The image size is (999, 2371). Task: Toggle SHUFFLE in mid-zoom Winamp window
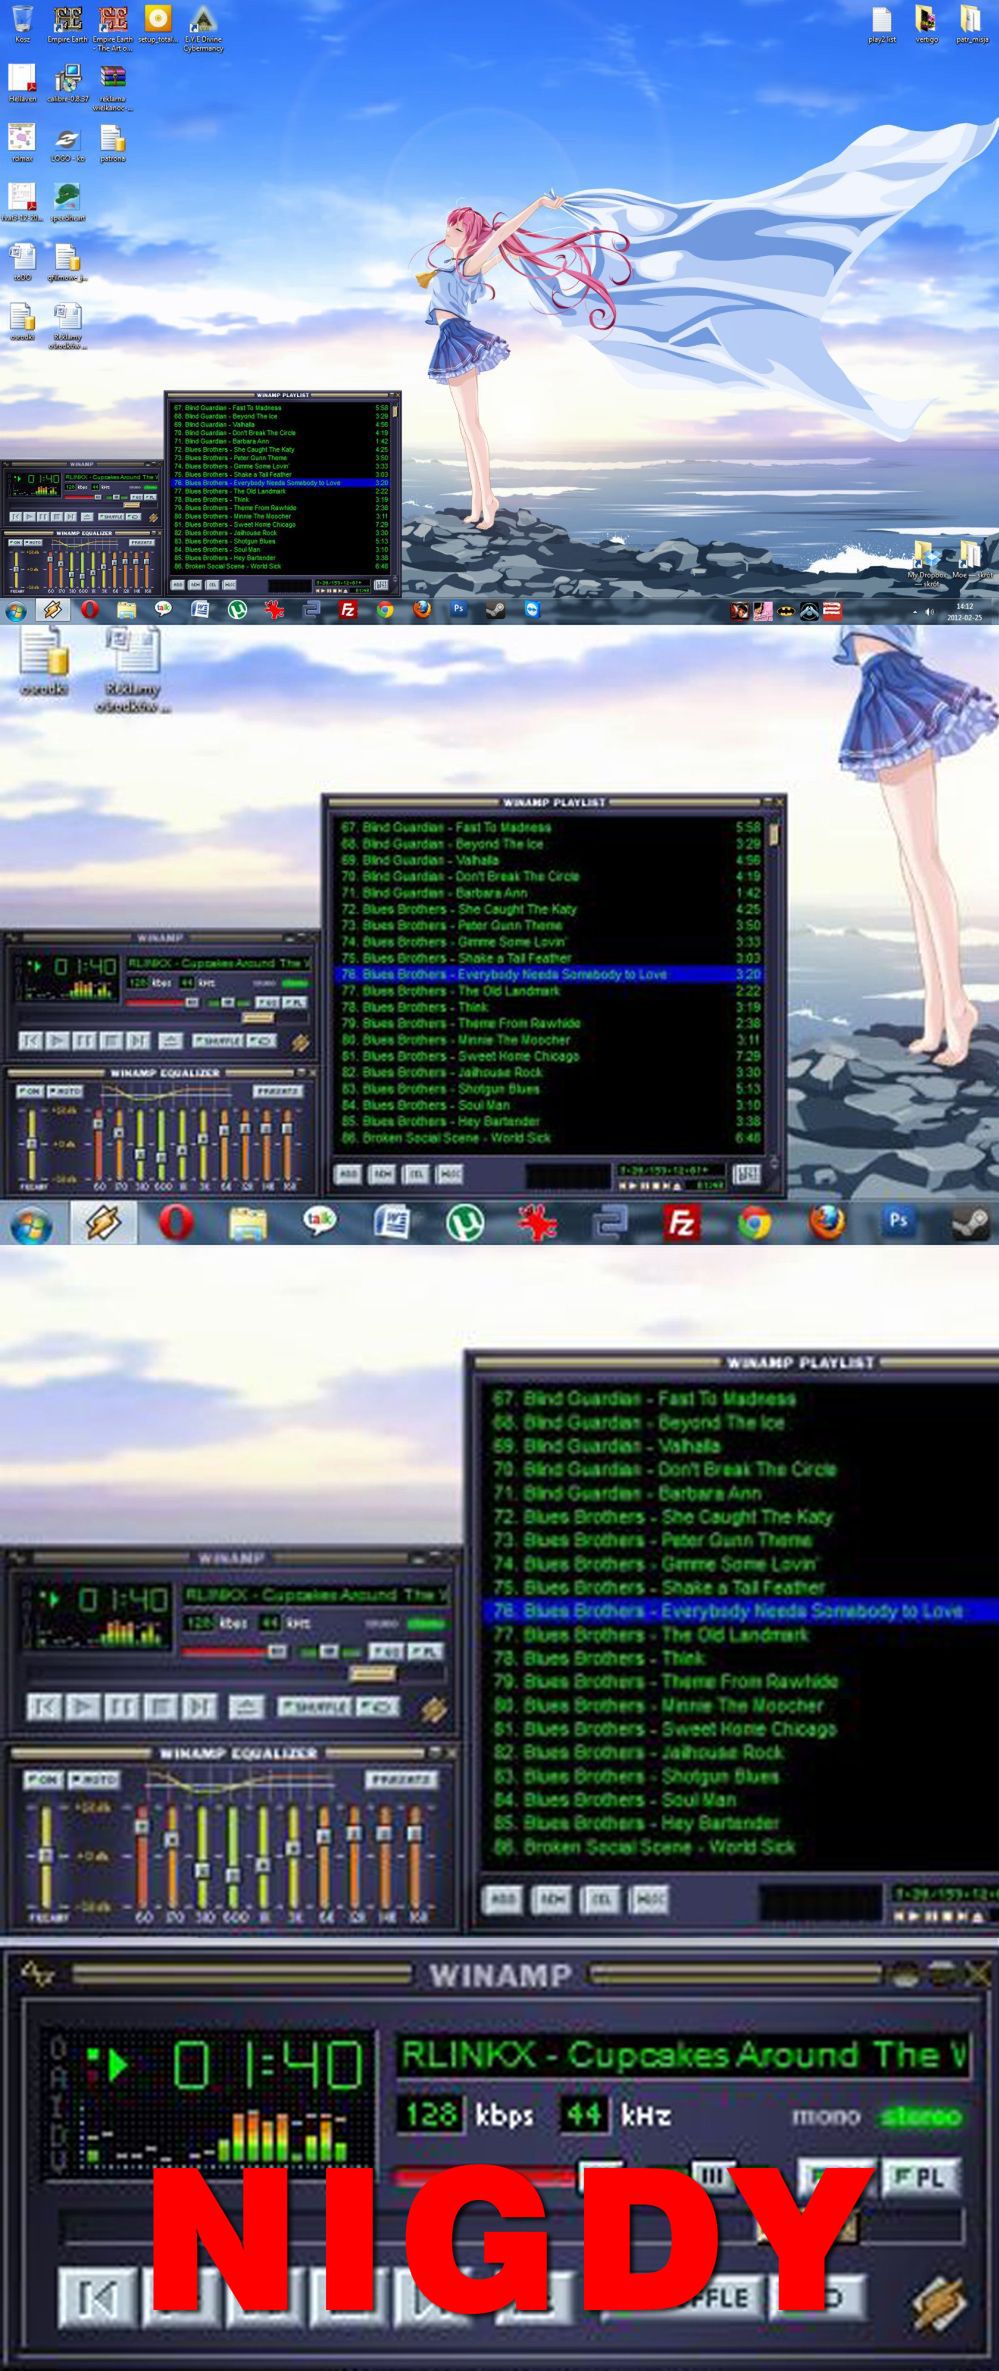217,1041
